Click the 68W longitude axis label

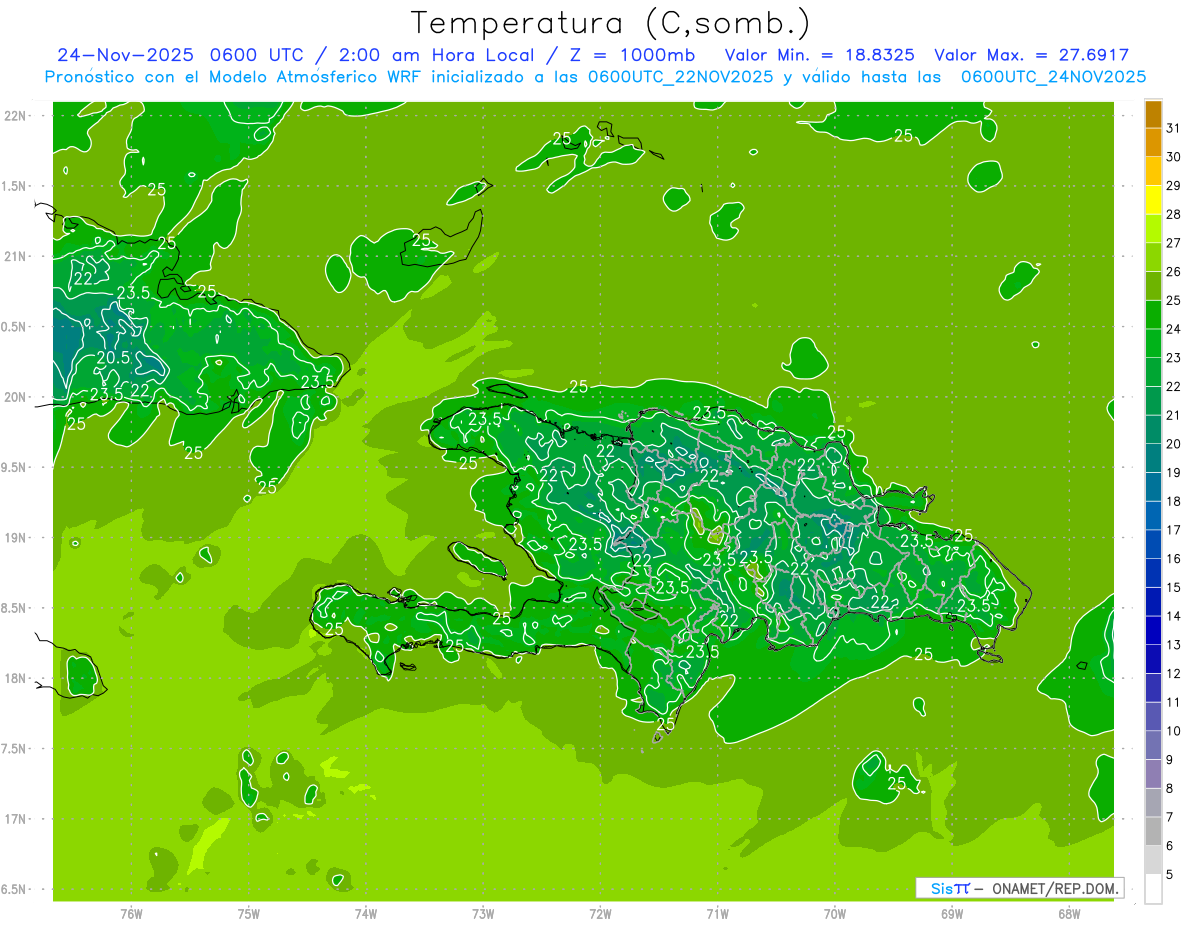click(1068, 914)
